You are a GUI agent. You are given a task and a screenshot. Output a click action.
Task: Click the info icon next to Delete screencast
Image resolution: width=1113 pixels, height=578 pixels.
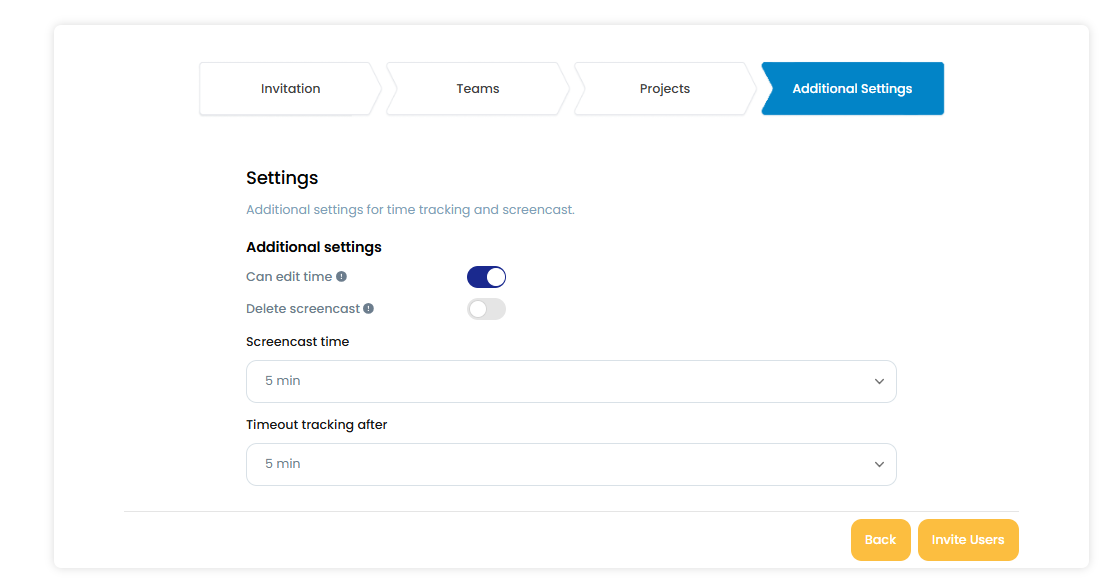[369, 309]
